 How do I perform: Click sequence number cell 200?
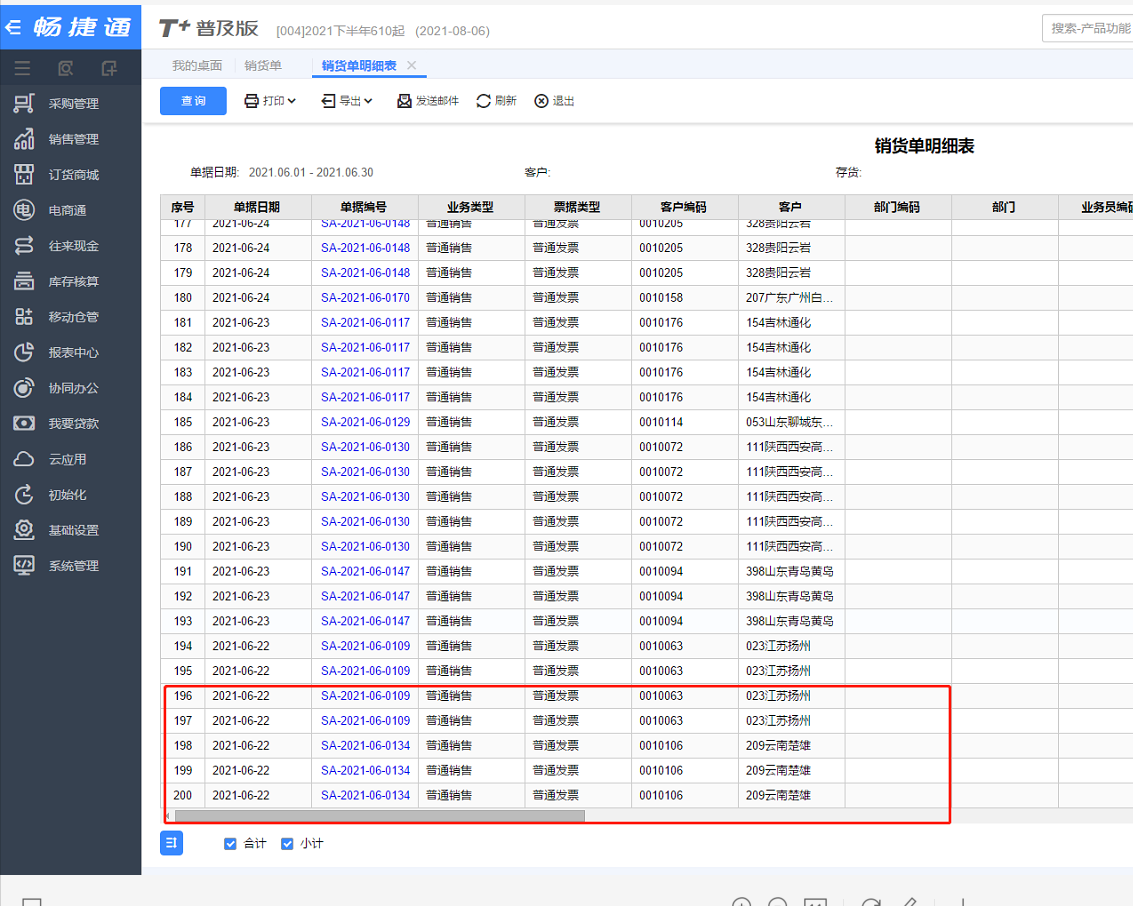[183, 795]
